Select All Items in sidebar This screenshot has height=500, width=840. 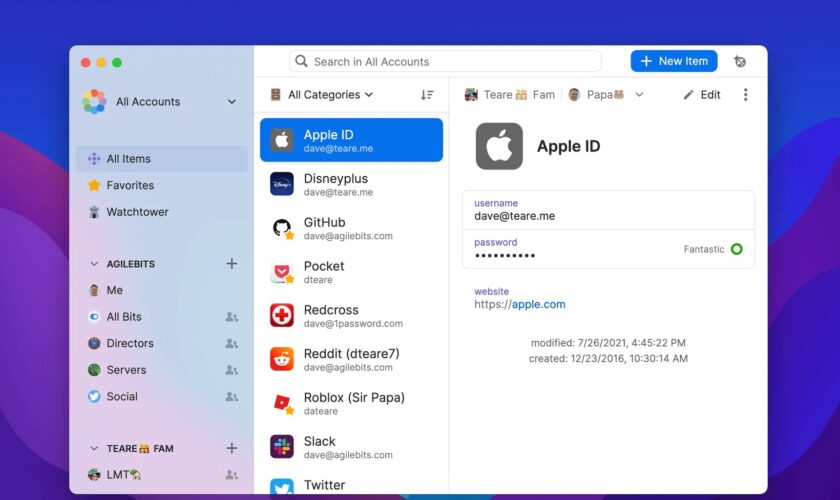click(162, 159)
